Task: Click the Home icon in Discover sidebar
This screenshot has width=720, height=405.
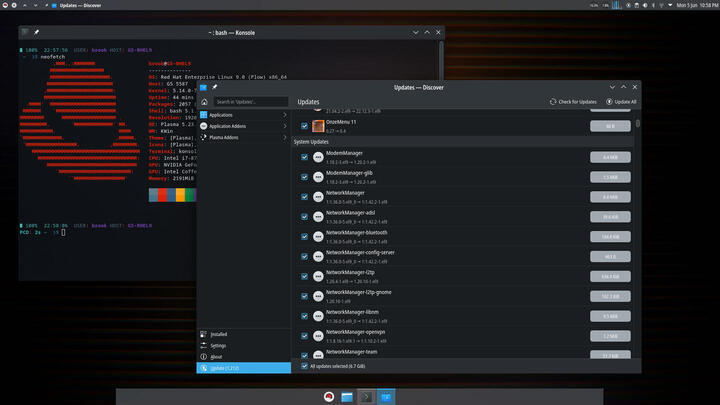Action: pyautogui.click(x=204, y=102)
